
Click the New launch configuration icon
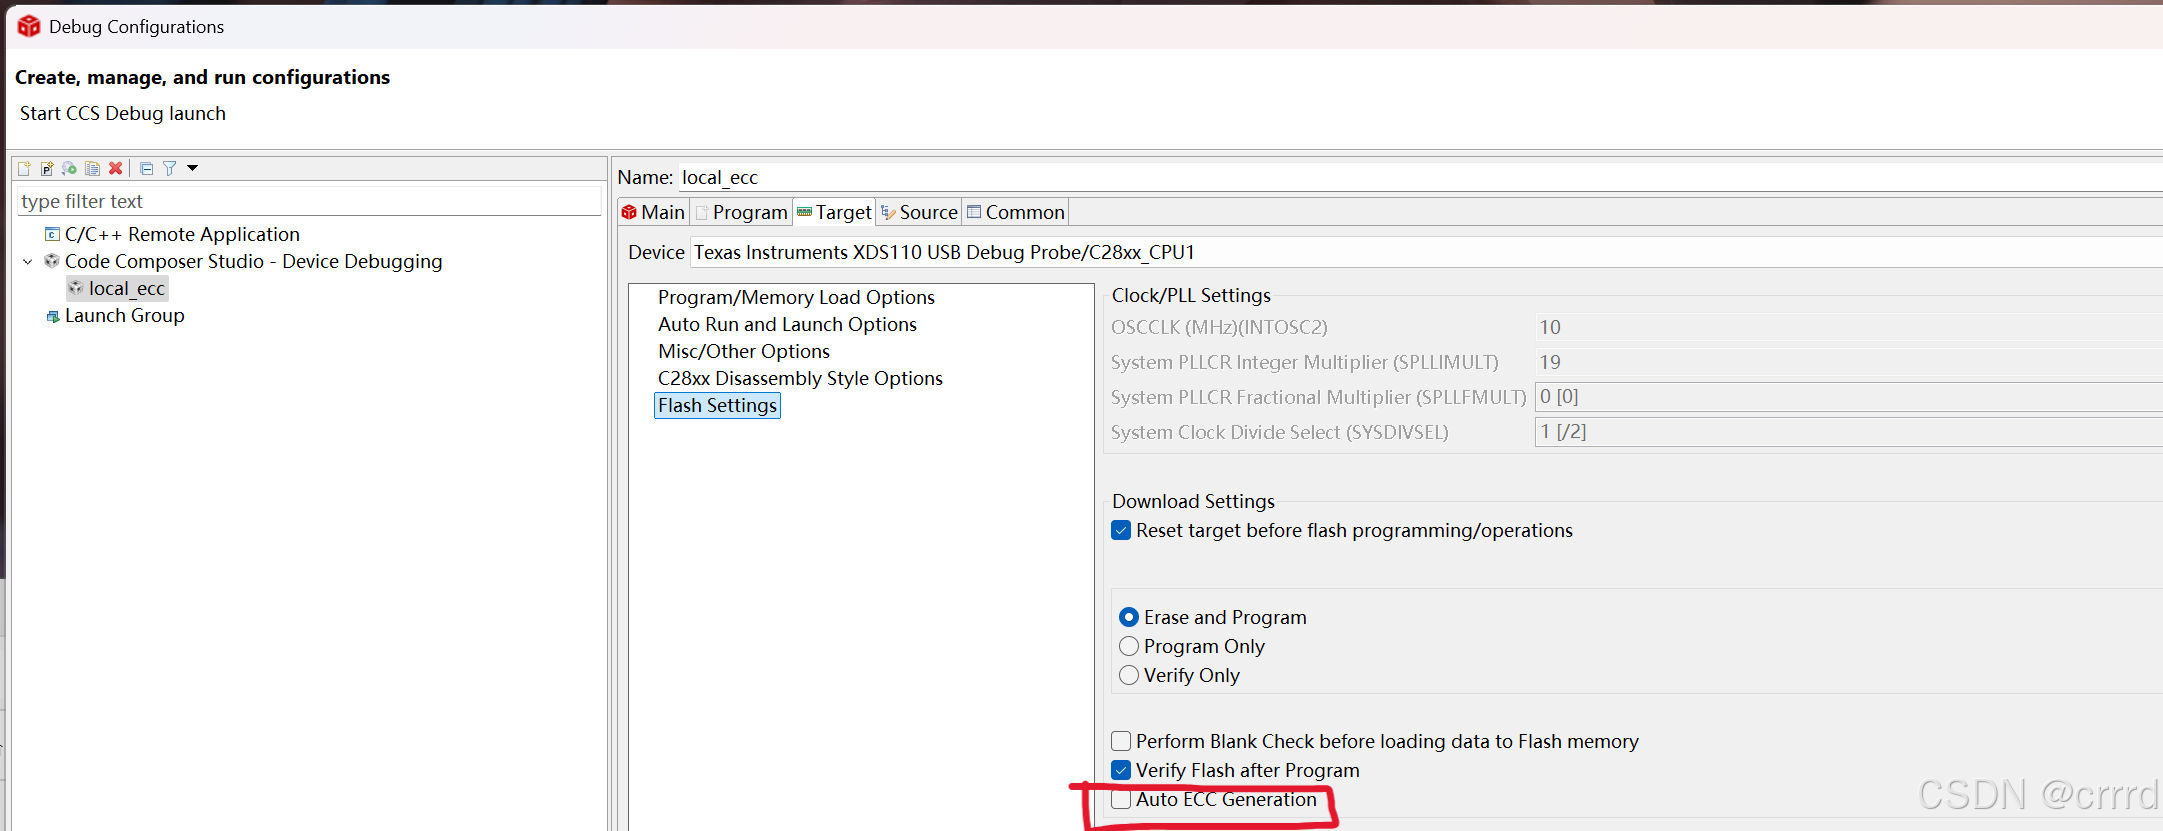pos(24,168)
